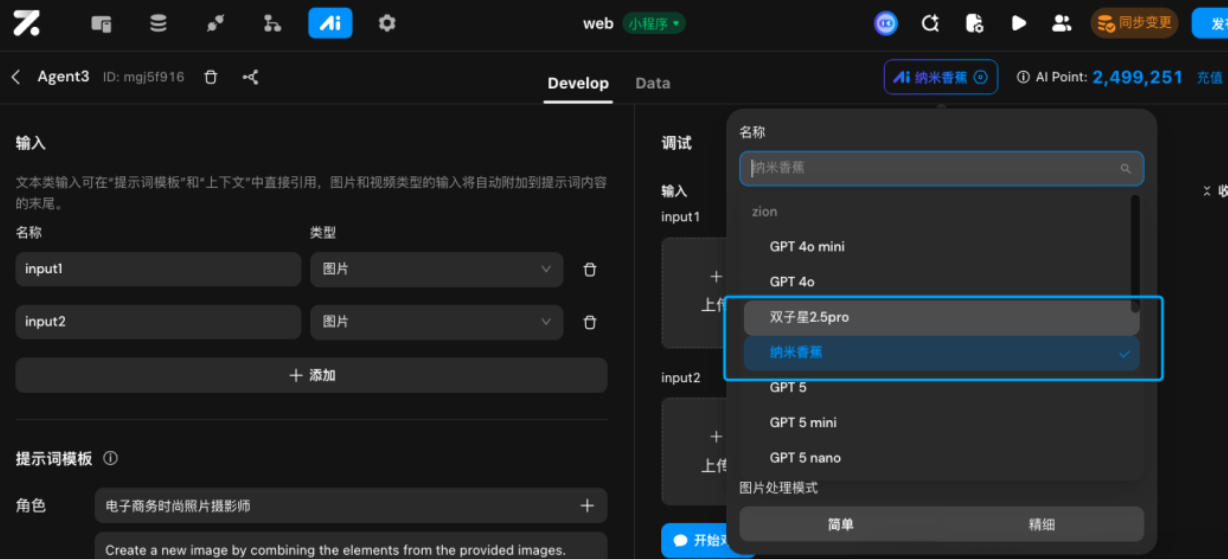Choose 精细 image processing mode

pos(1042,524)
